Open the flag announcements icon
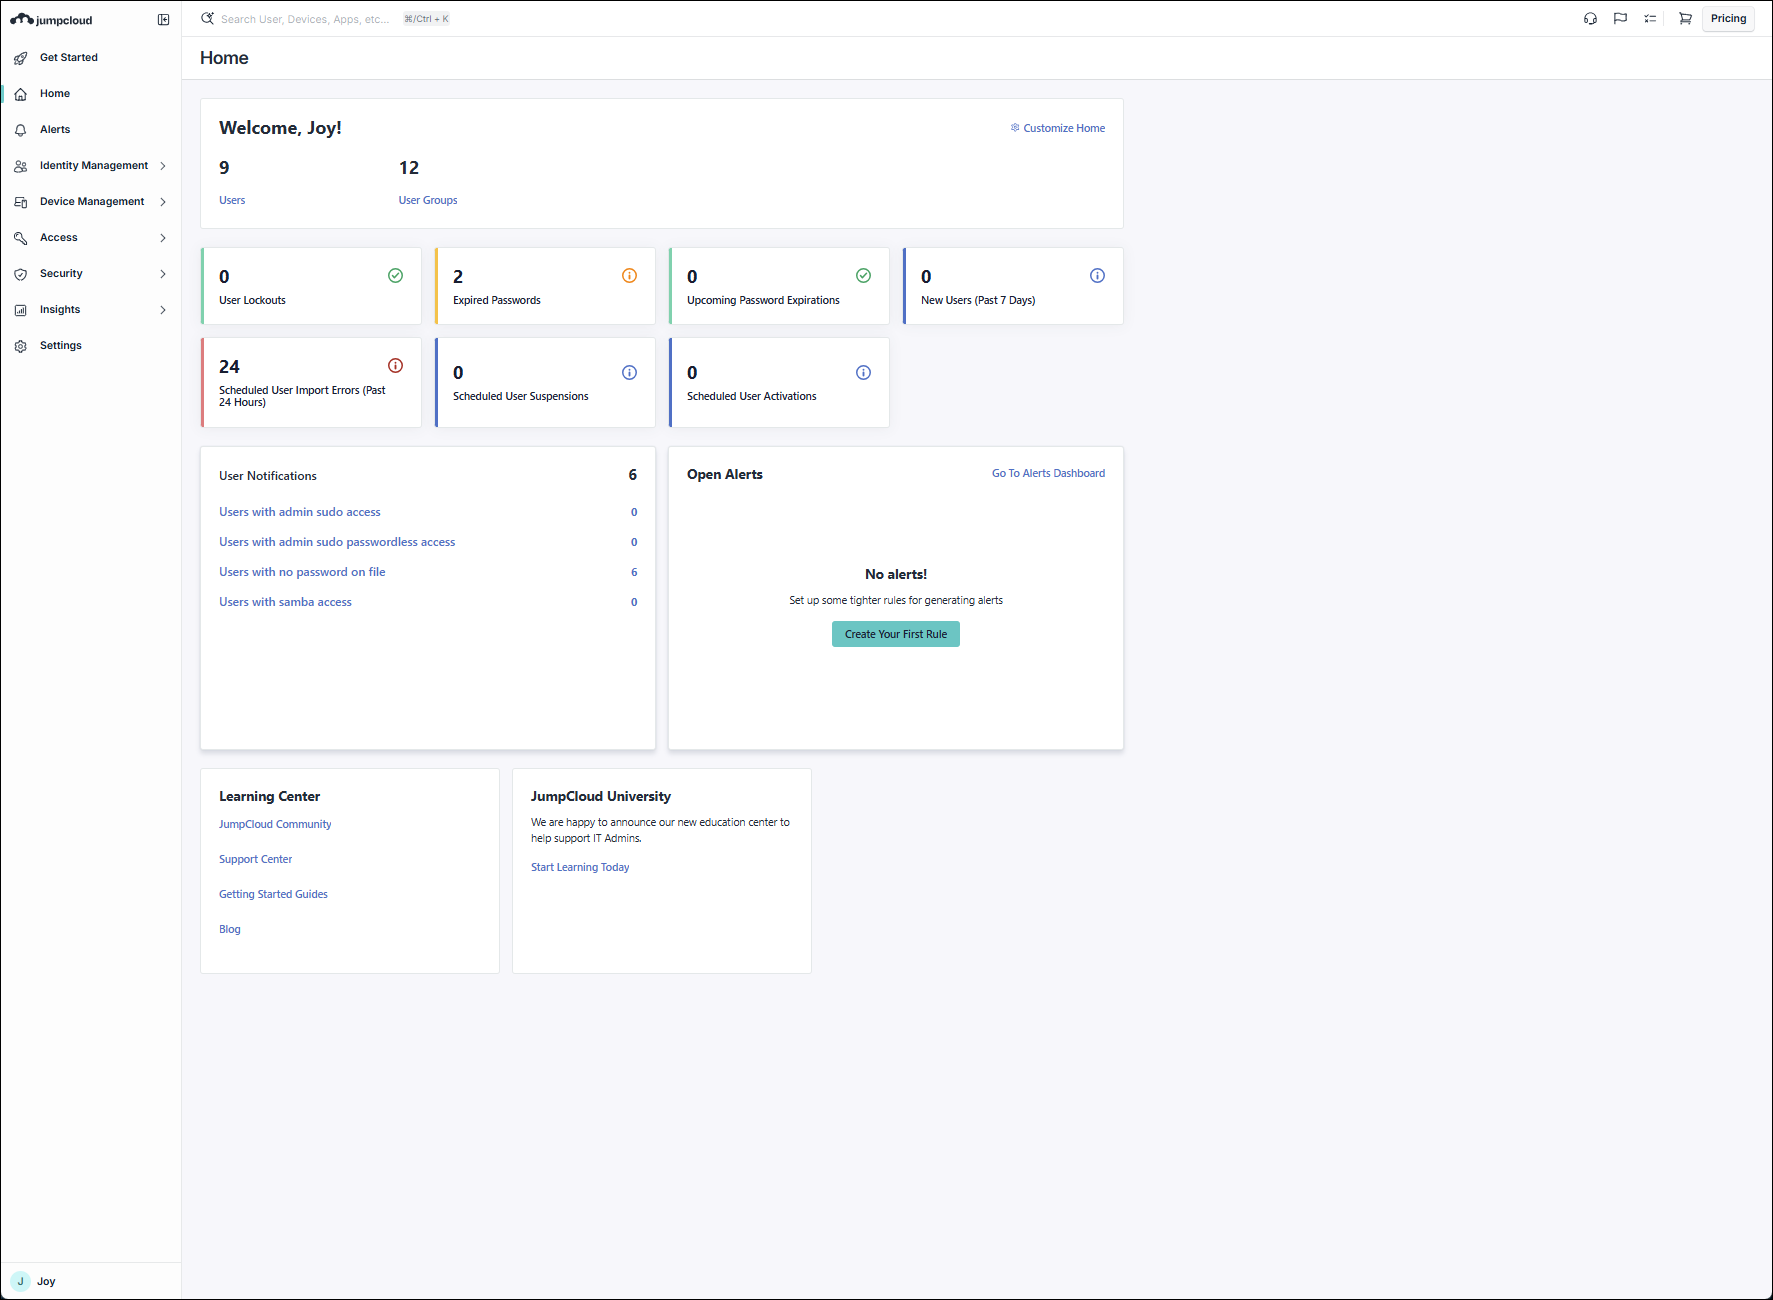 coord(1620,19)
